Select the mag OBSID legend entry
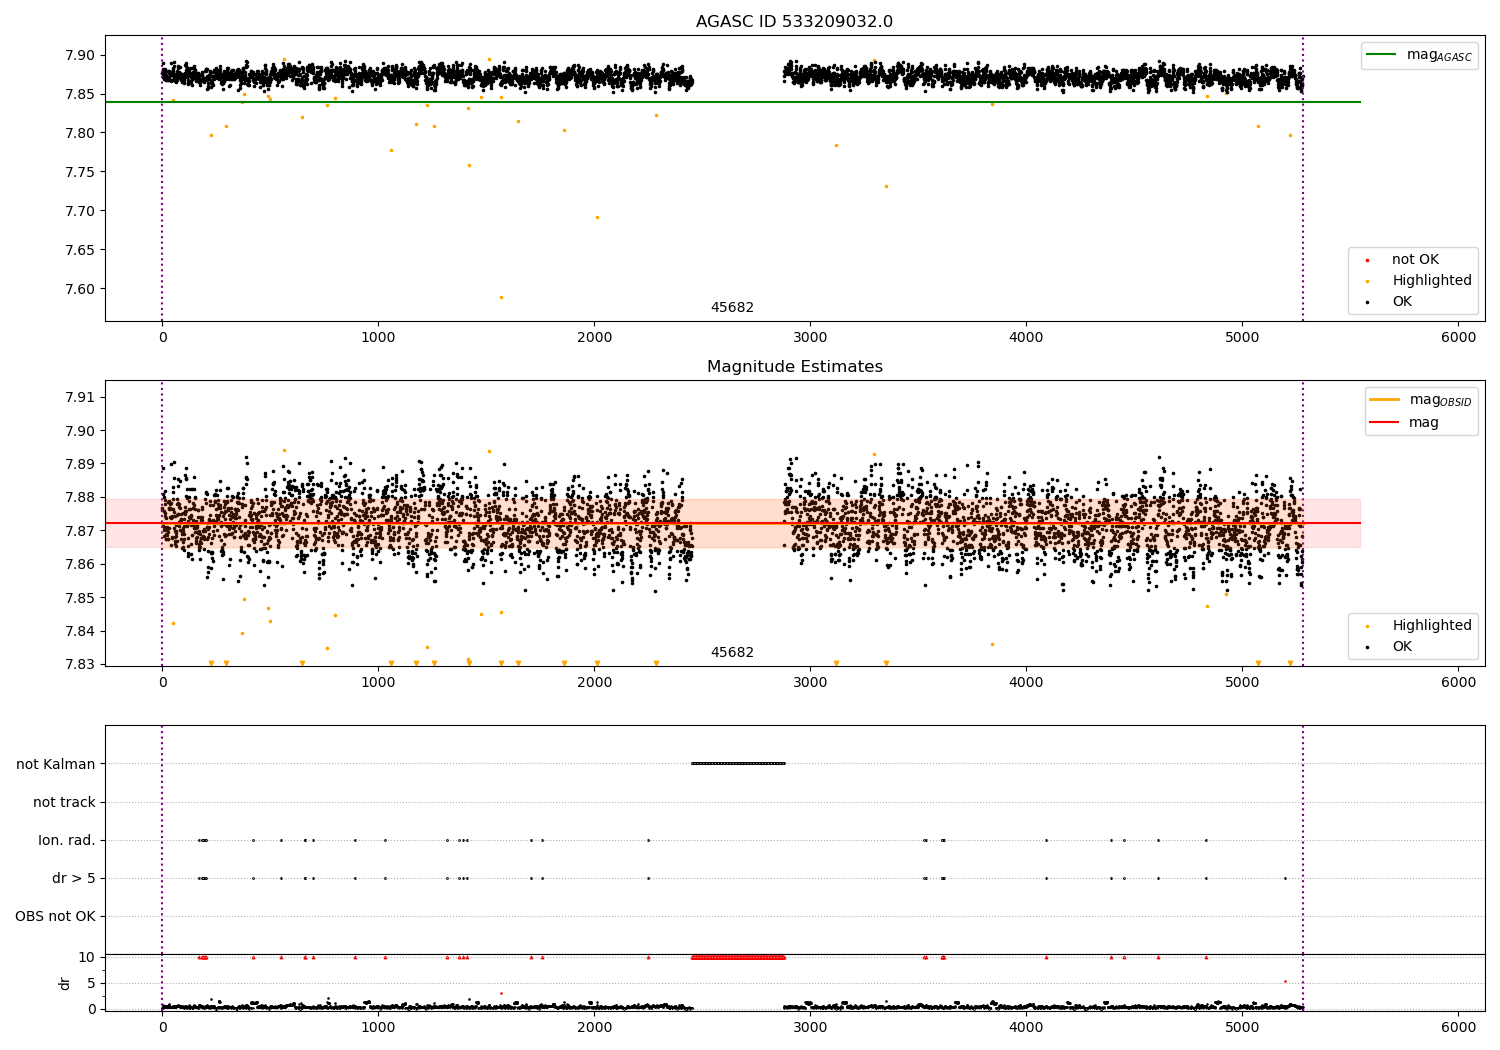 pos(1421,400)
